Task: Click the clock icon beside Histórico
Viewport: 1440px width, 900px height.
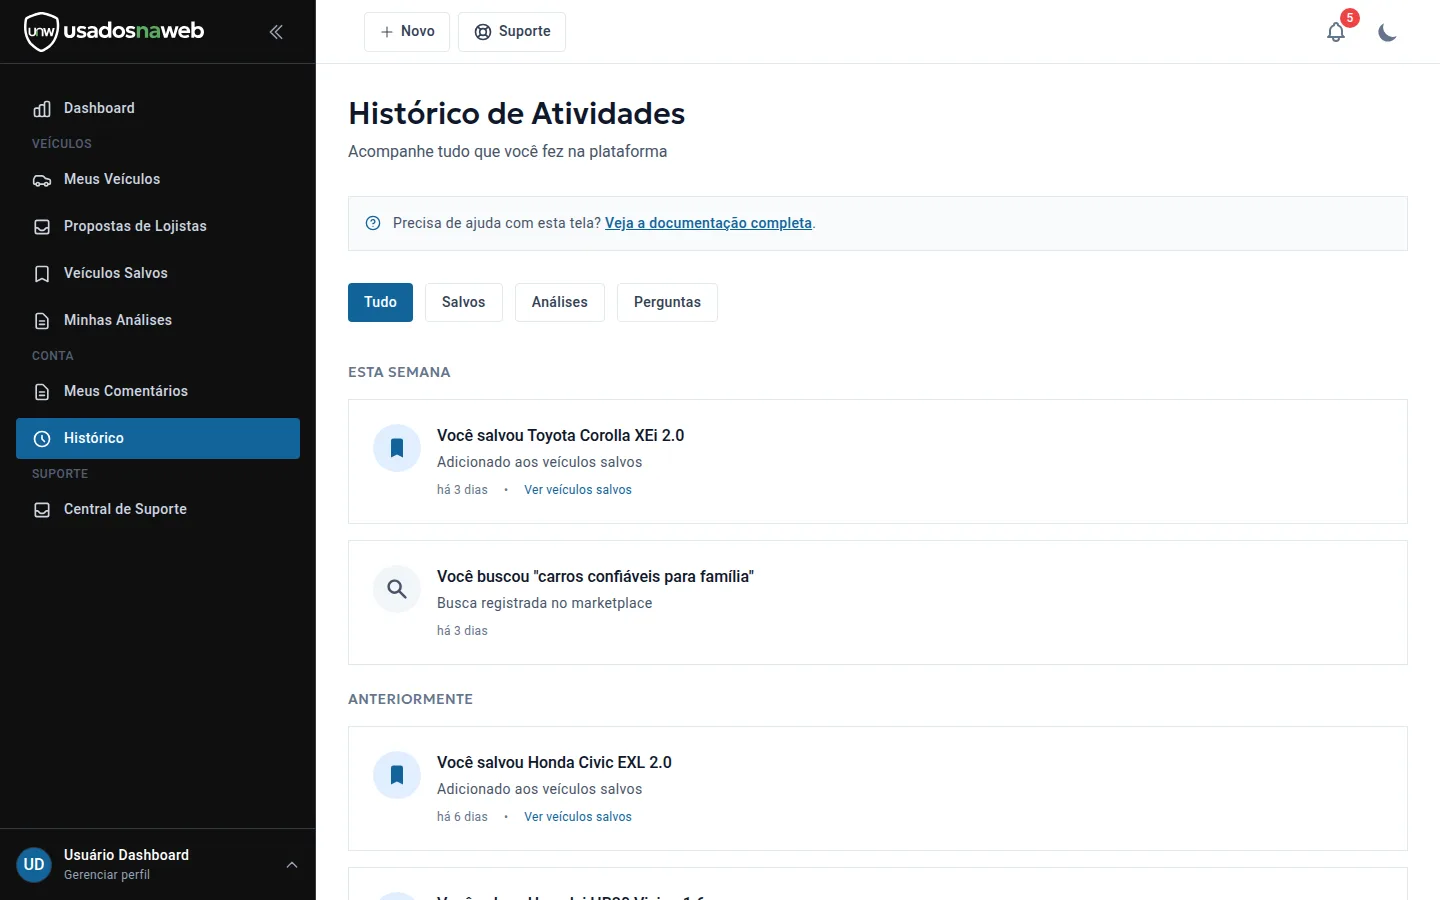Action: [x=42, y=439]
